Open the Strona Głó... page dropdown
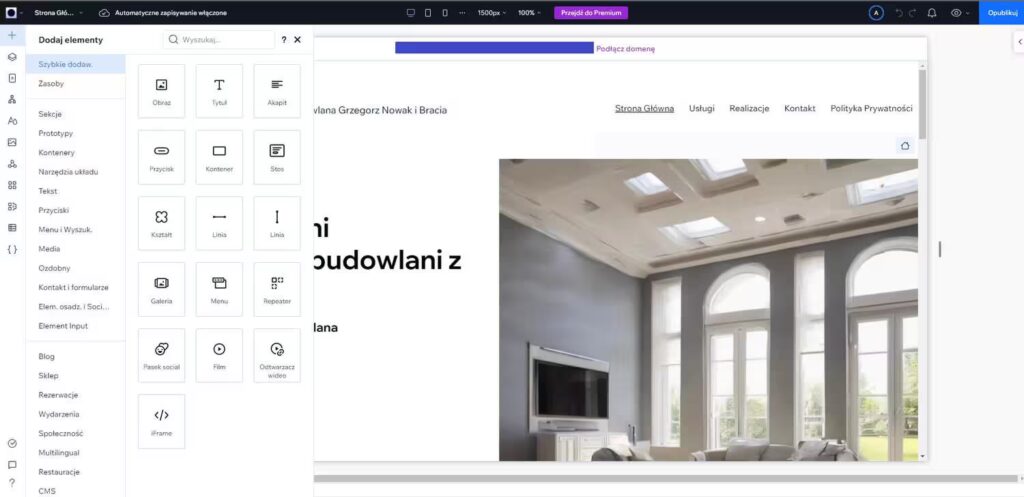Viewport: 1024px width, 497px height. coord(59,12)
